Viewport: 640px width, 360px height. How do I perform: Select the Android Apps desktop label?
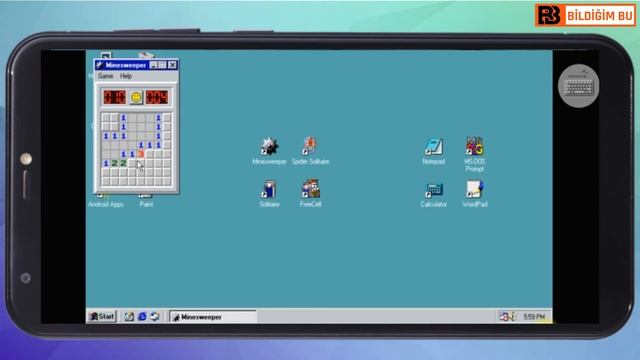coord(106,204)
